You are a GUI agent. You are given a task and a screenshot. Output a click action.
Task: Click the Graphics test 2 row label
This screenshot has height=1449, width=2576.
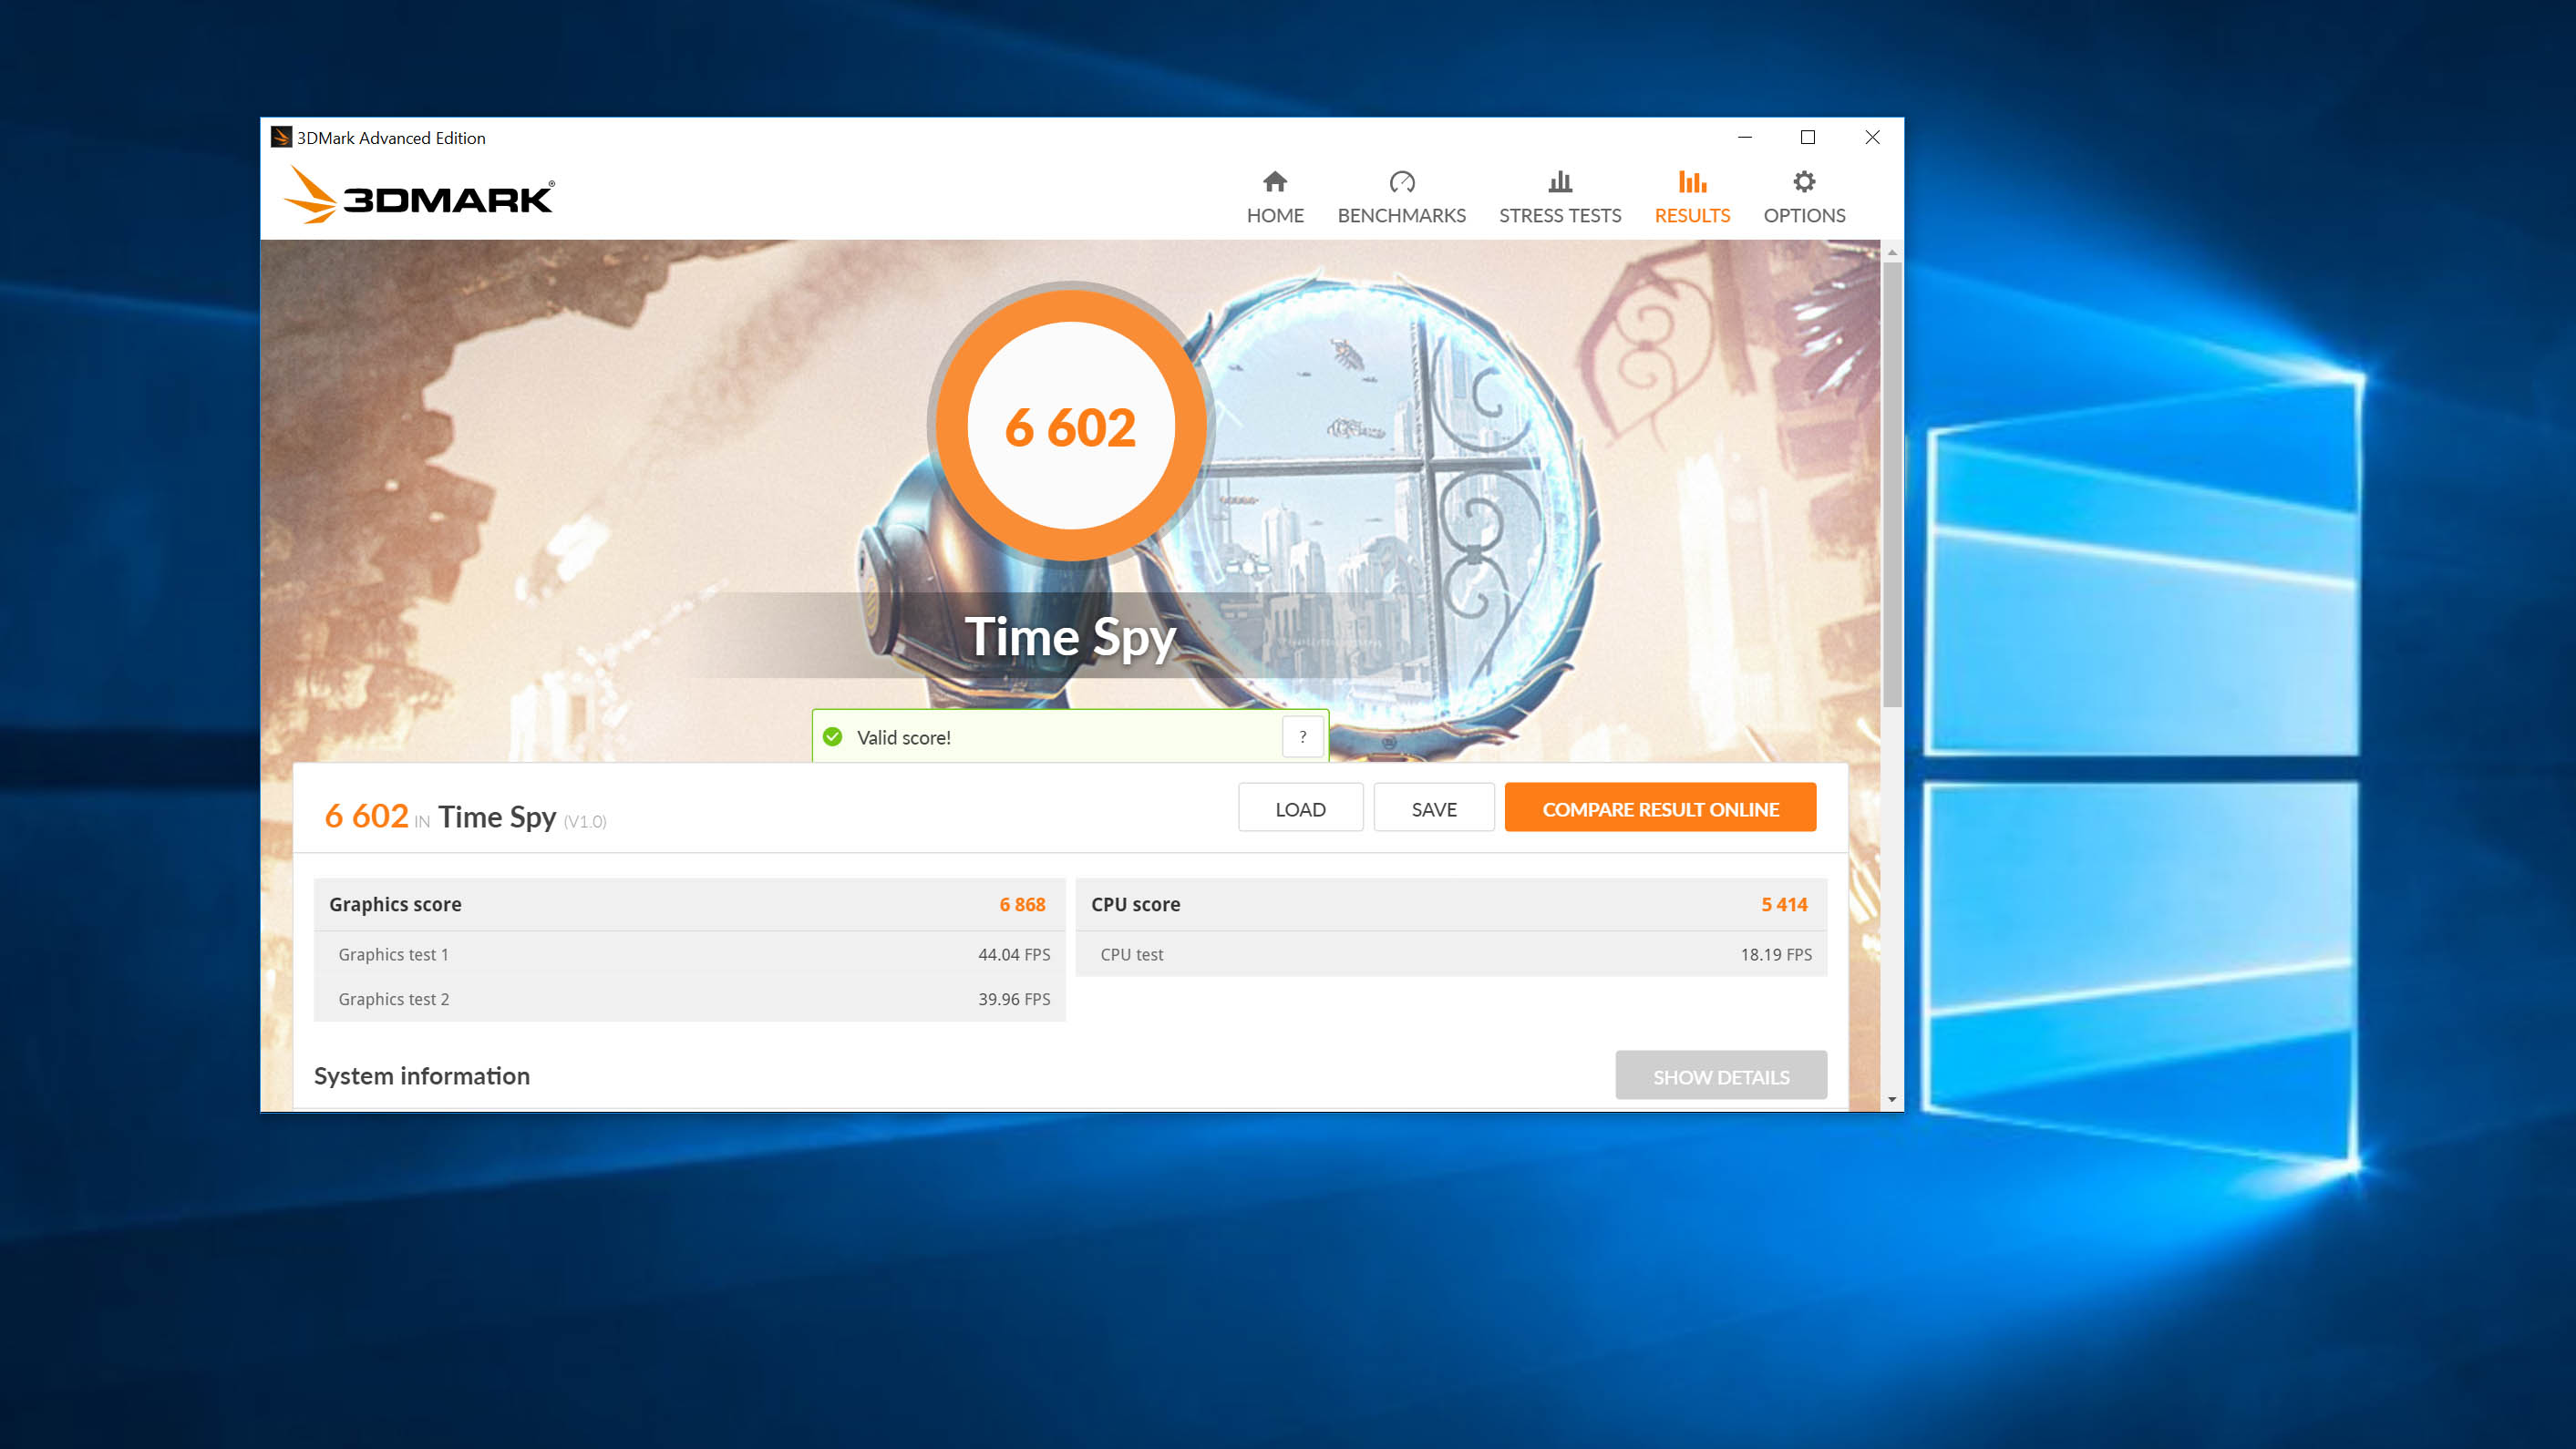pyautogui.click(x=393, y=999)
